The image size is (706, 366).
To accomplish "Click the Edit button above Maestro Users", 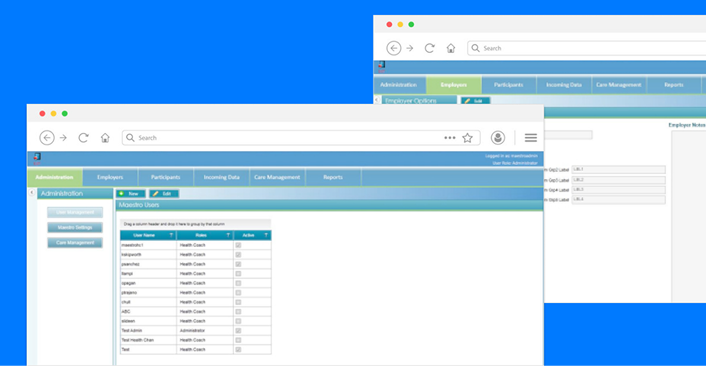I will pyautogui.click(x=164, y=194).
